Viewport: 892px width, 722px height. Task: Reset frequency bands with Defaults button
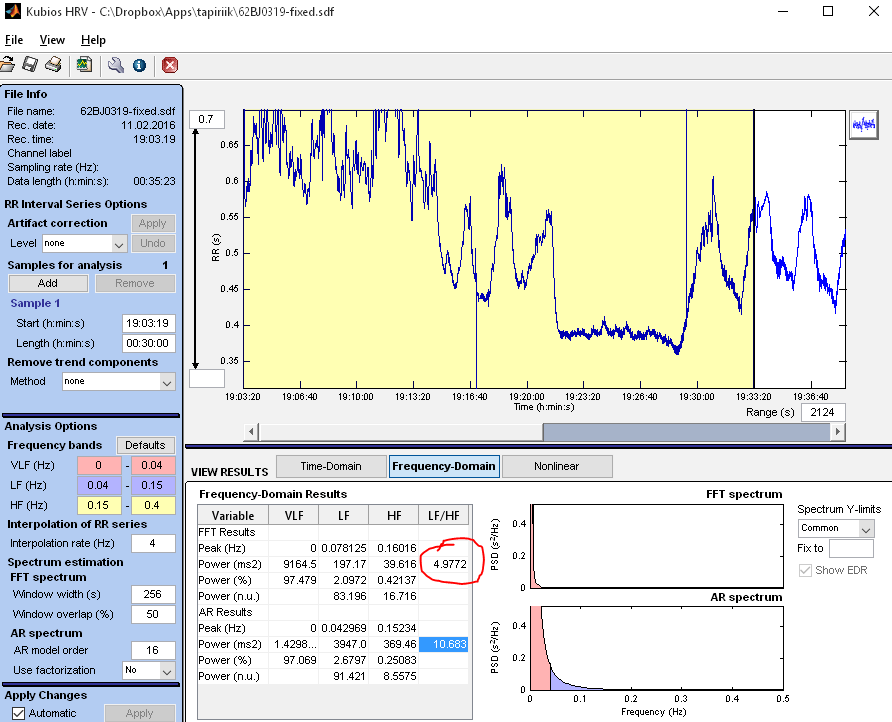pos(146,445)
